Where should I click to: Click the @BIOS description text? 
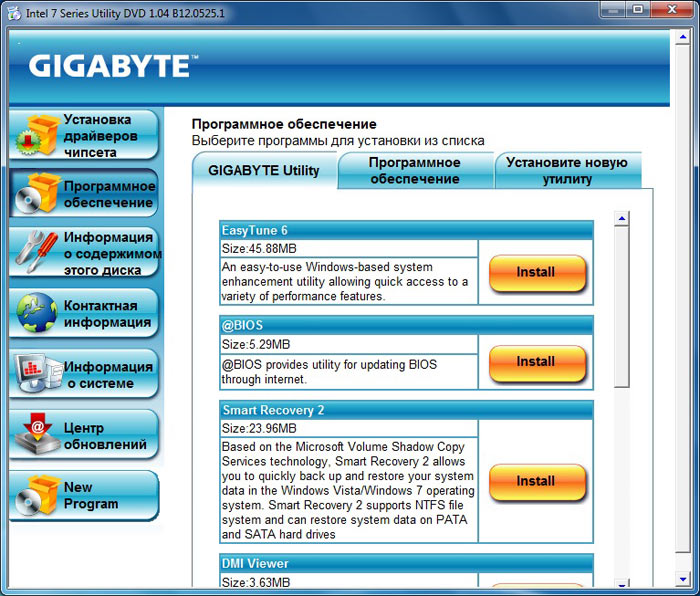click(x=329, y=372)
